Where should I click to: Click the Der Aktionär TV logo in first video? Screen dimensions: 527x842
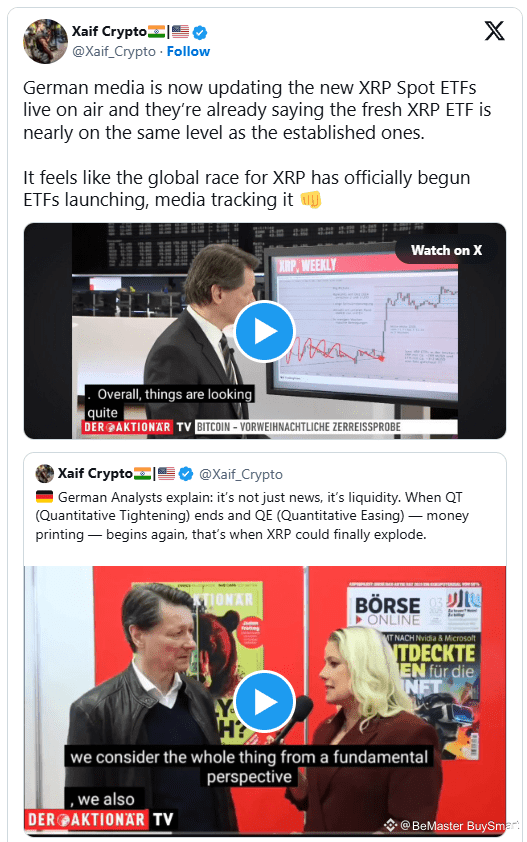(x=137, y=427)
